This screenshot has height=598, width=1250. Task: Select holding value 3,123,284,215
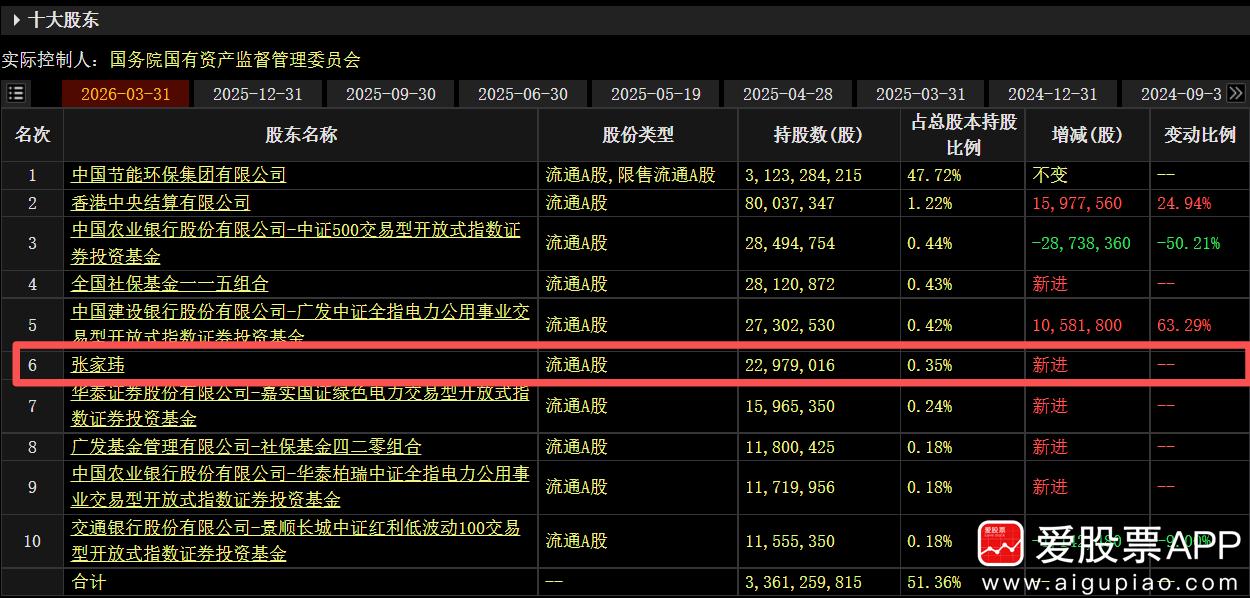(x=804, y=175)
